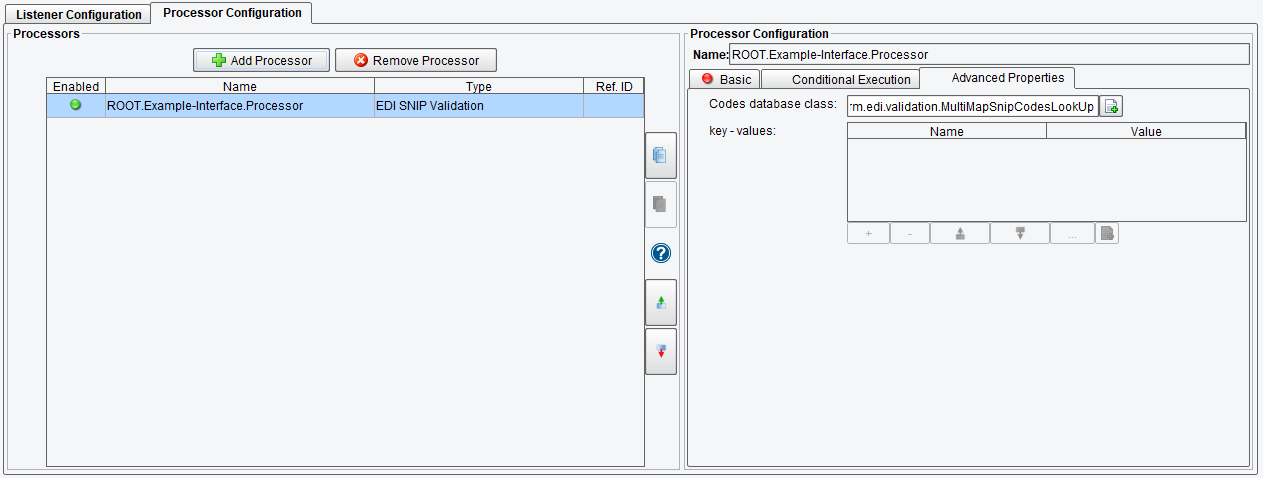Image resolution: width=1263 pixels, height=478 pixels.
Task: Open the Conditional Execution tab
Action: 841,79
